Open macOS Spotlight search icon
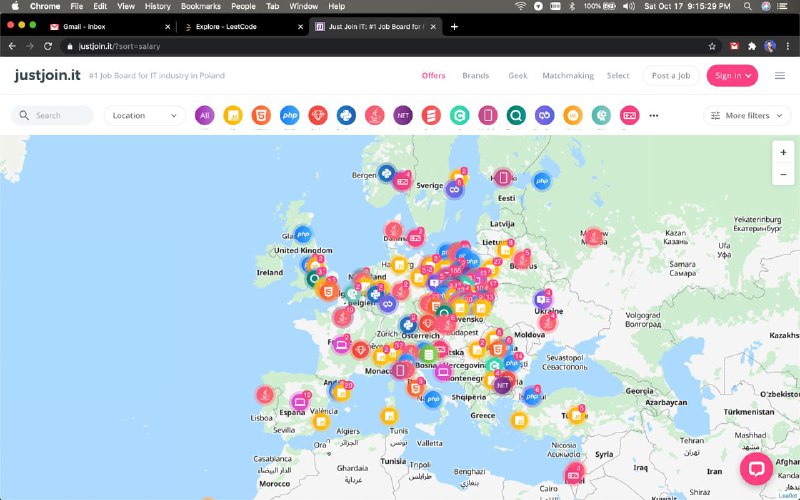Viewport: 800px width, 500px height. coord(747,6)
